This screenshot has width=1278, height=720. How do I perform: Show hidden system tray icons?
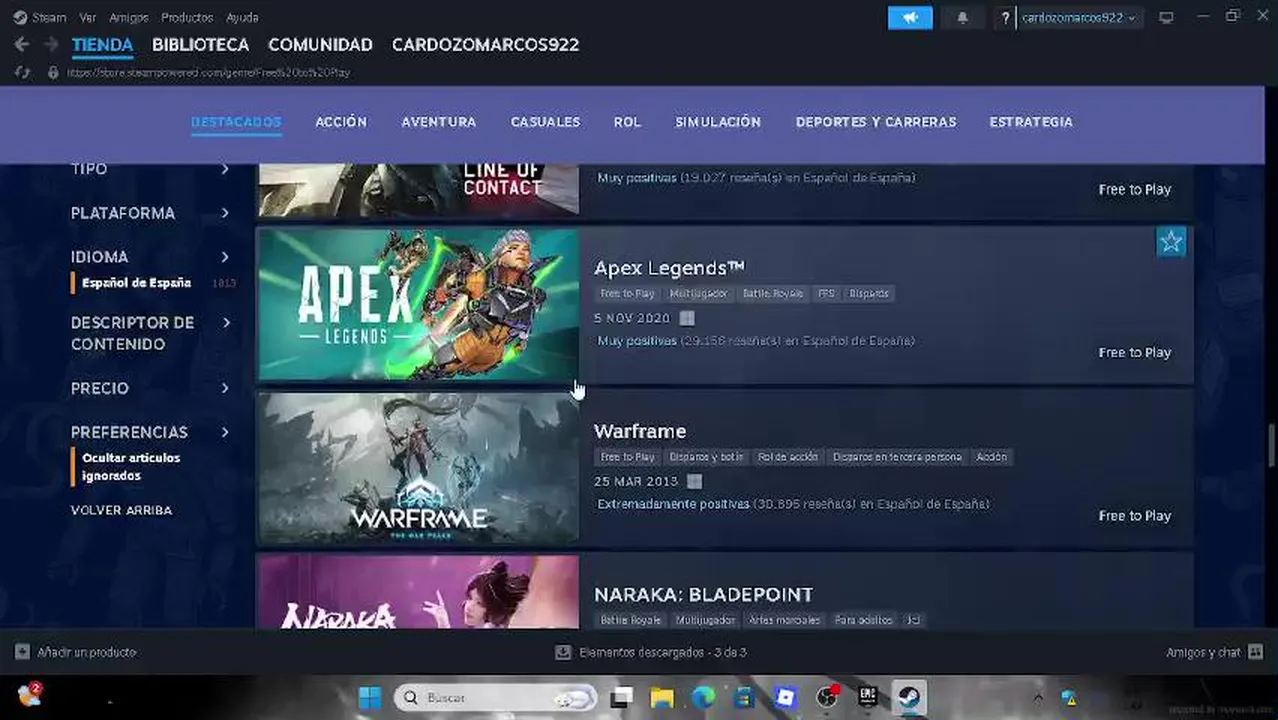point(1037,698)
